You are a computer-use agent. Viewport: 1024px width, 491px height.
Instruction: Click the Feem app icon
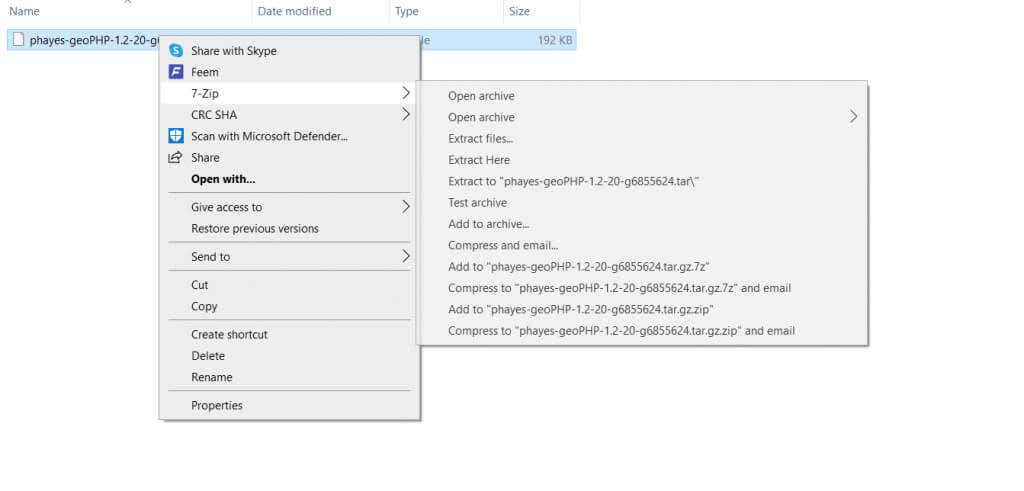pyautogui.click(x=176, y=72)
